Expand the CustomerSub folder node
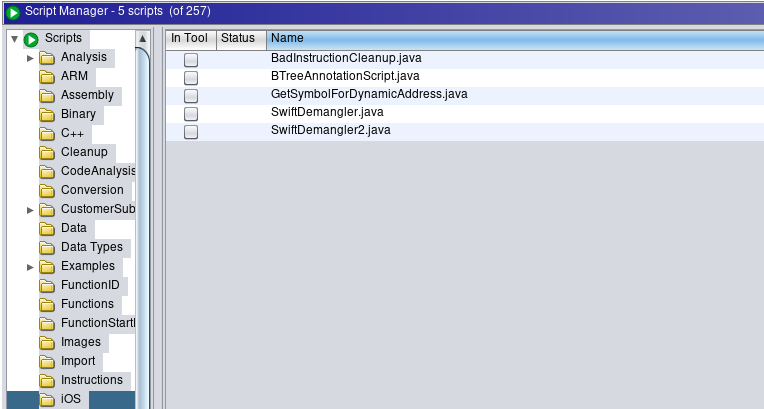This screenshot has width=764, height=409. pos(30,210)
